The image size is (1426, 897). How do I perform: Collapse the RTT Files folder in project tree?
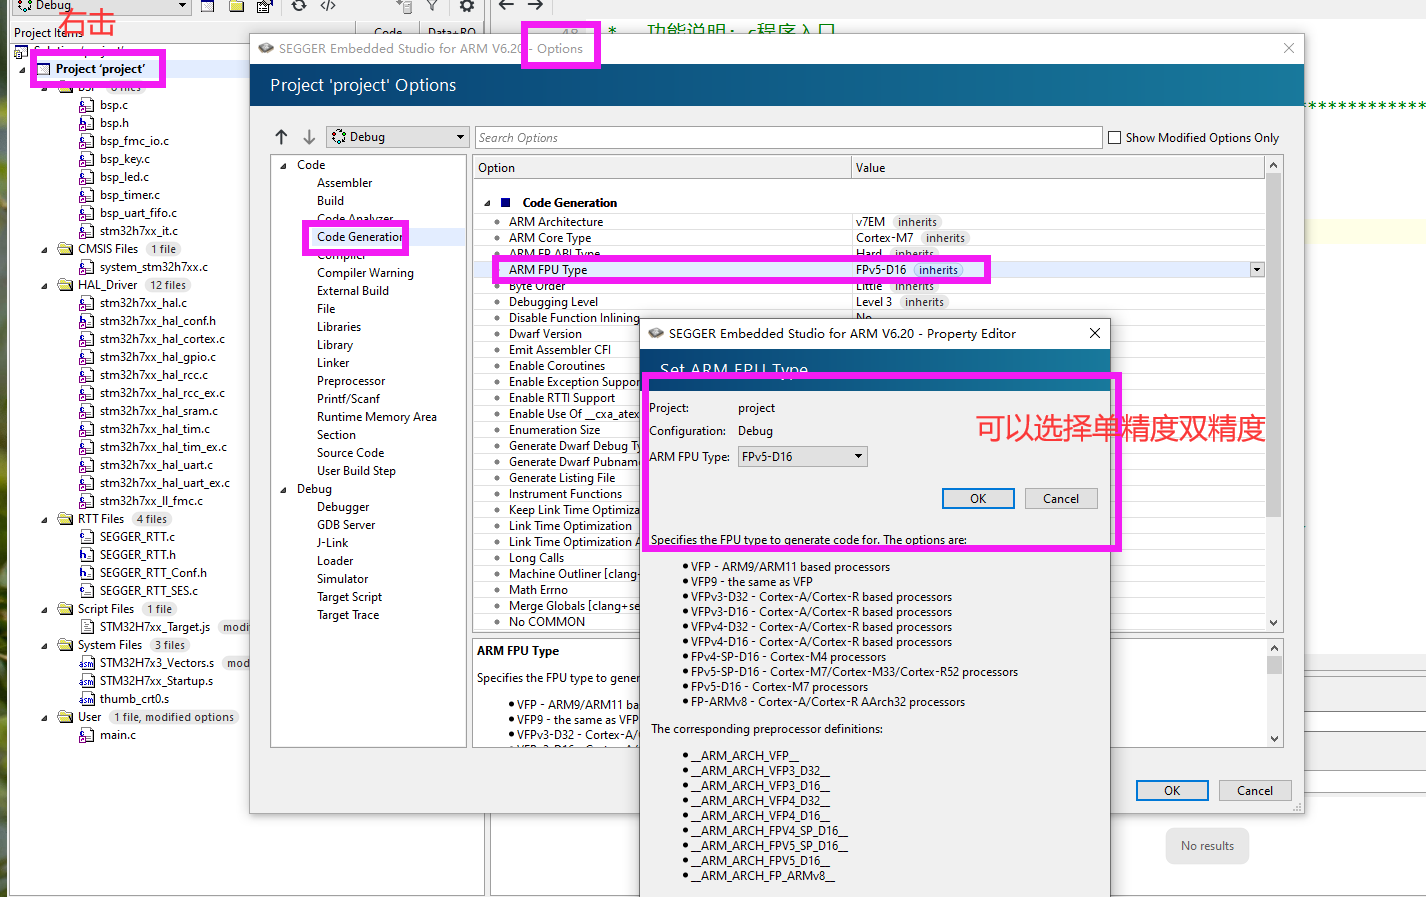pyautogui.click(x=44, y=520)
